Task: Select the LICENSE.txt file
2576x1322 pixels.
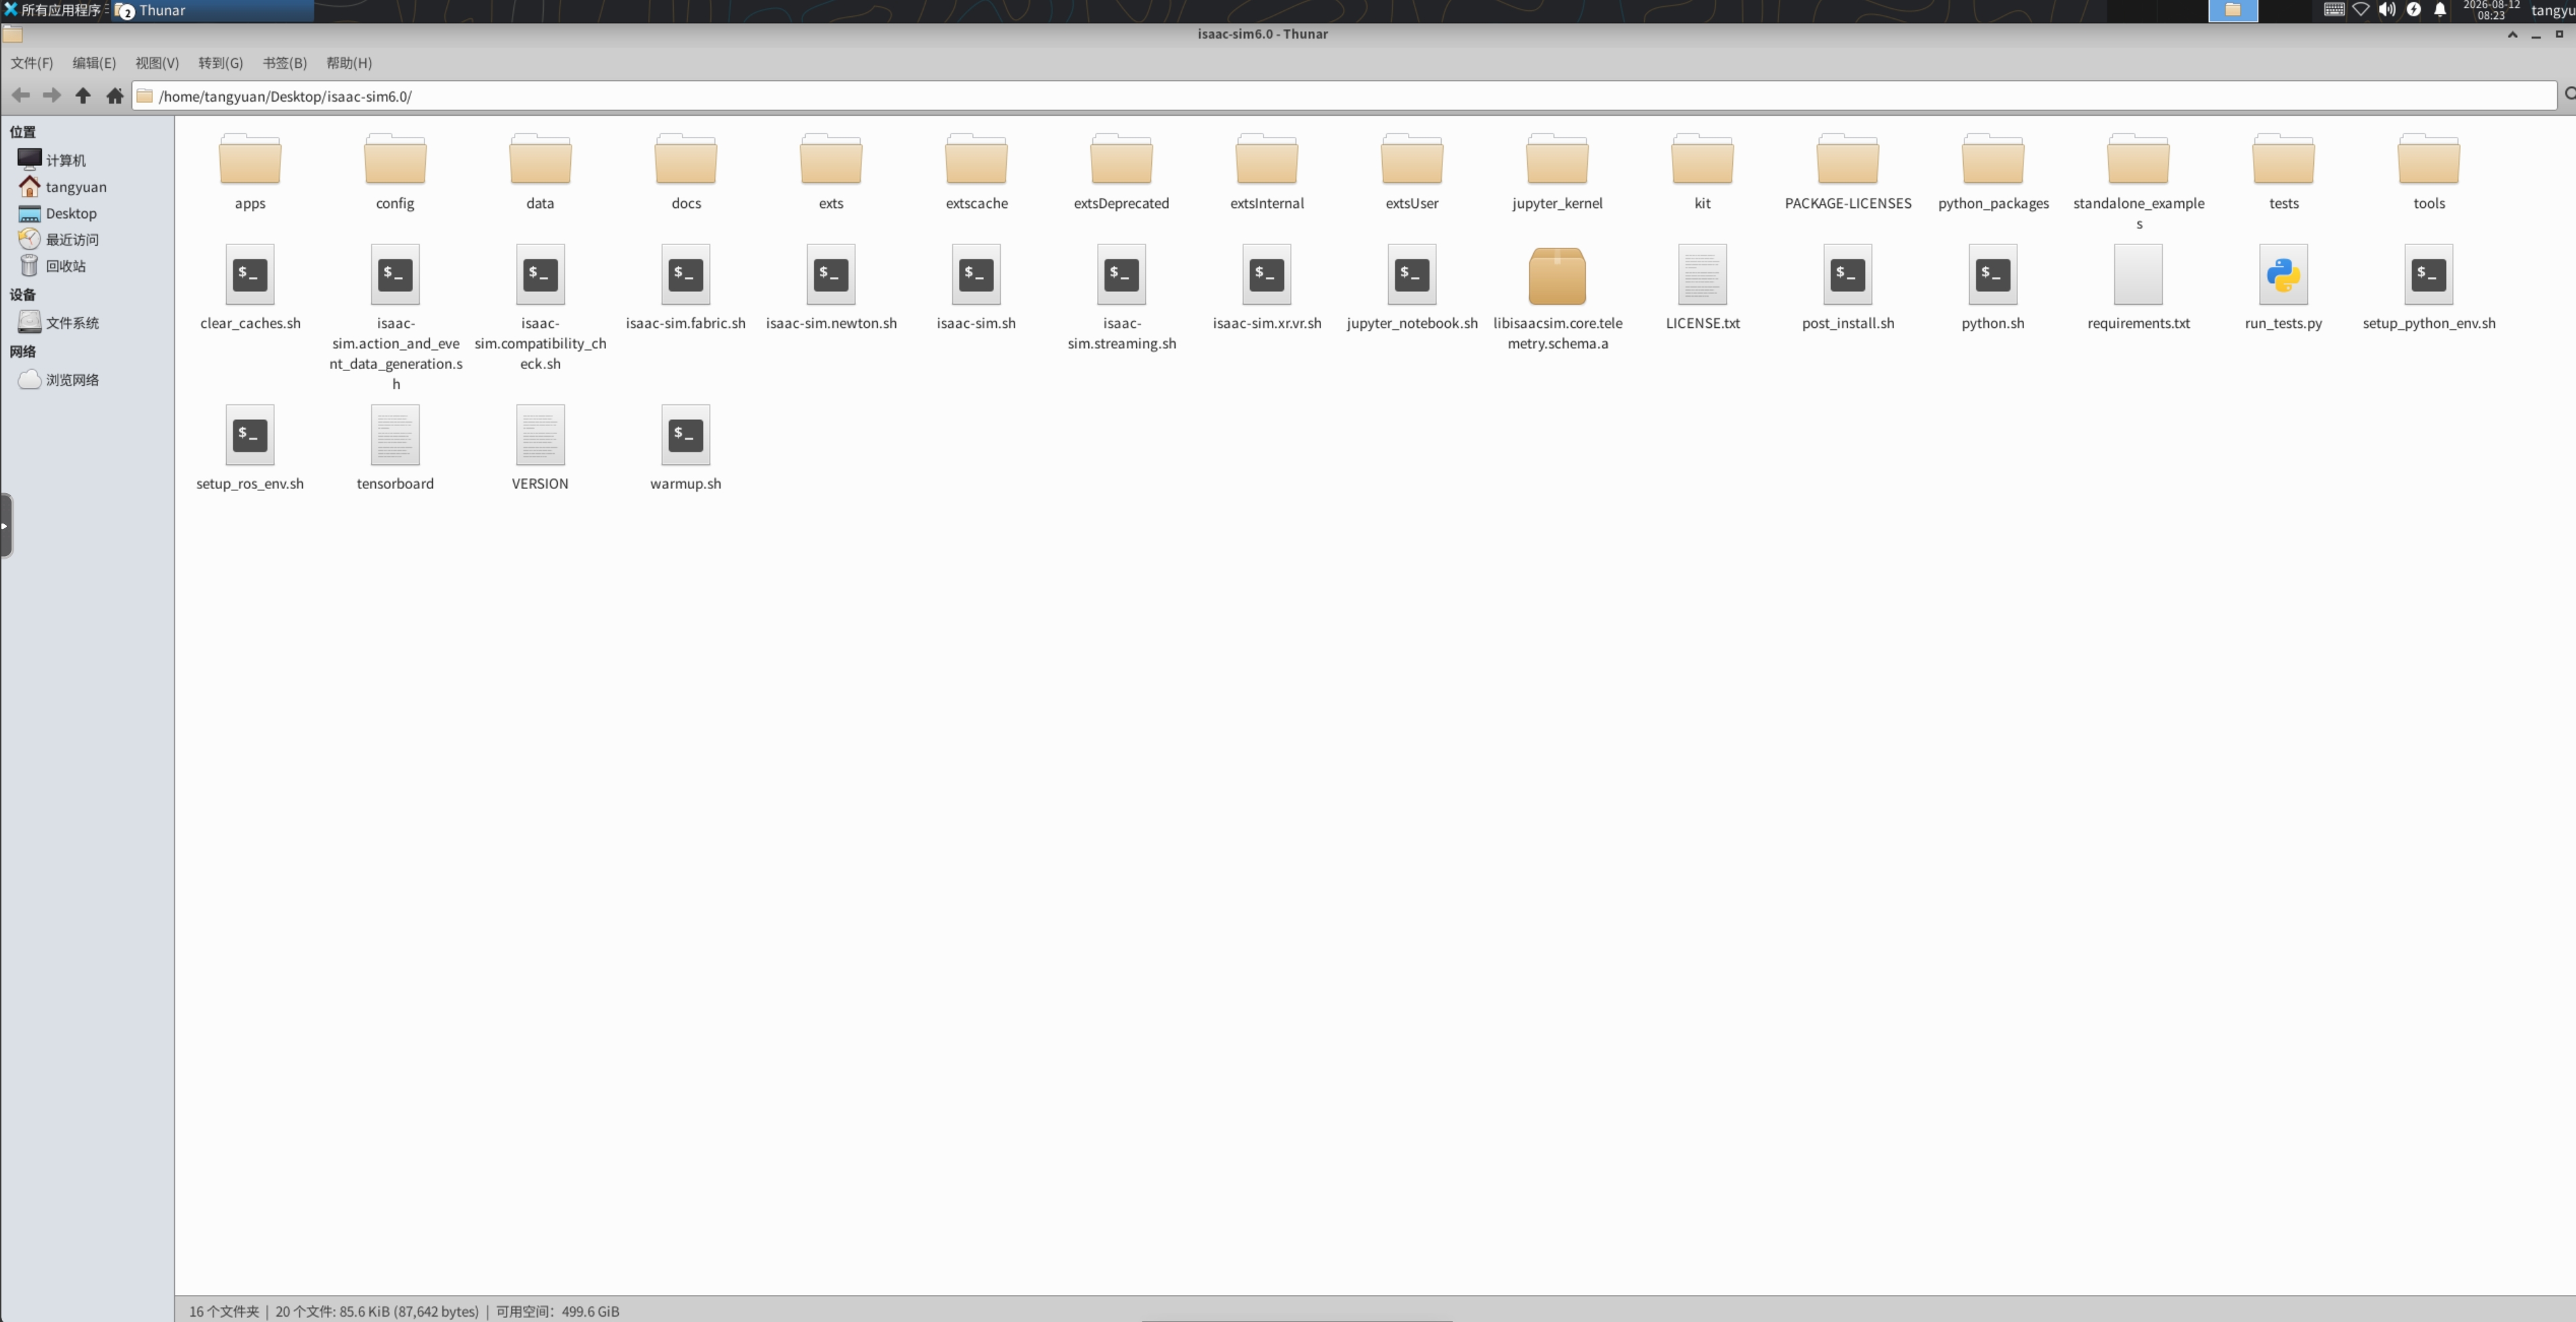Action: coord(1702,275)
